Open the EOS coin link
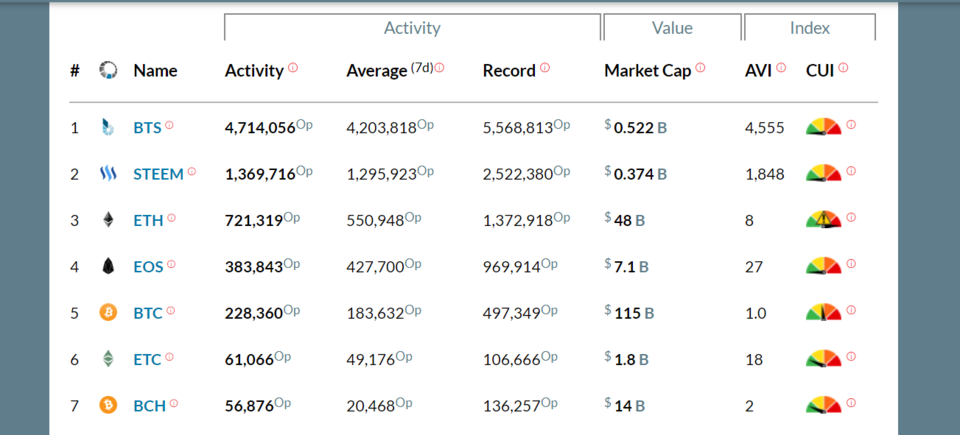The image size is (960, 435). coord(149,267)
